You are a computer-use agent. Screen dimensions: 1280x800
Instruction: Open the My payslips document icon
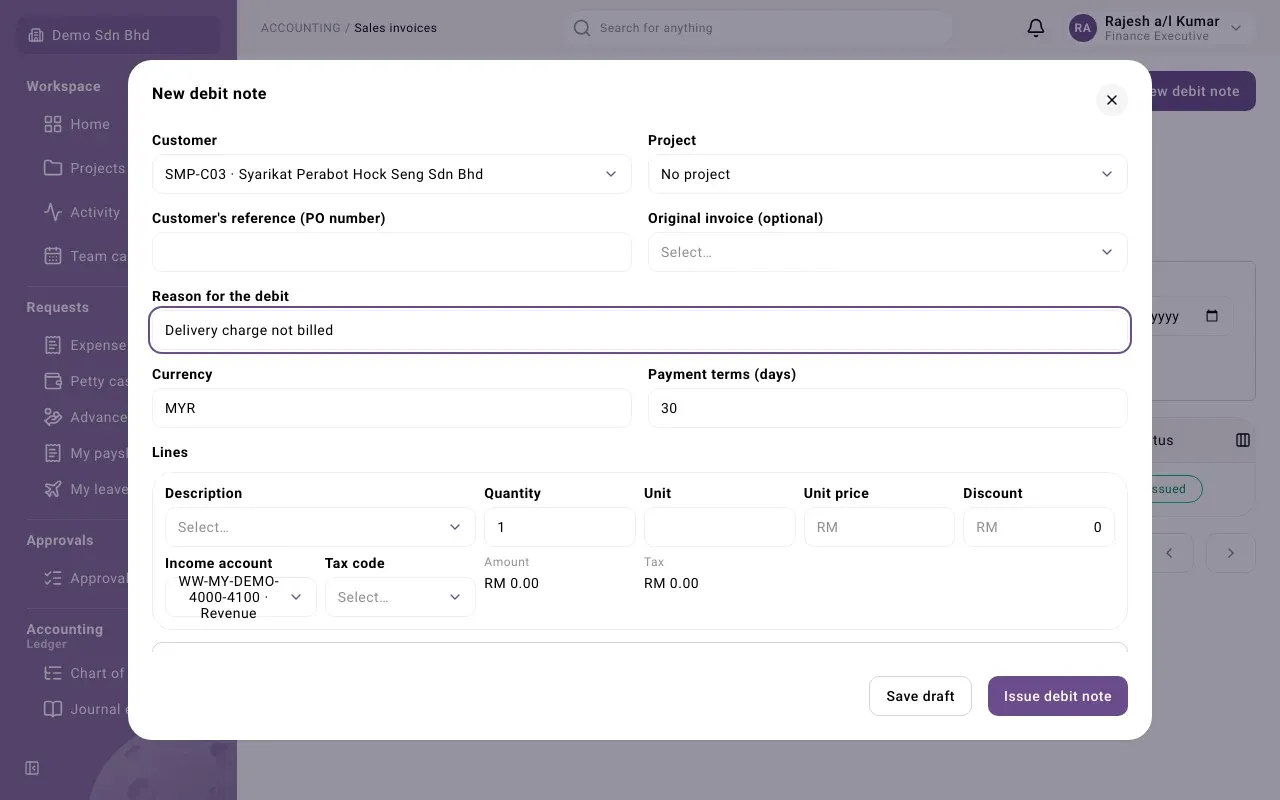tap(53, 453)
